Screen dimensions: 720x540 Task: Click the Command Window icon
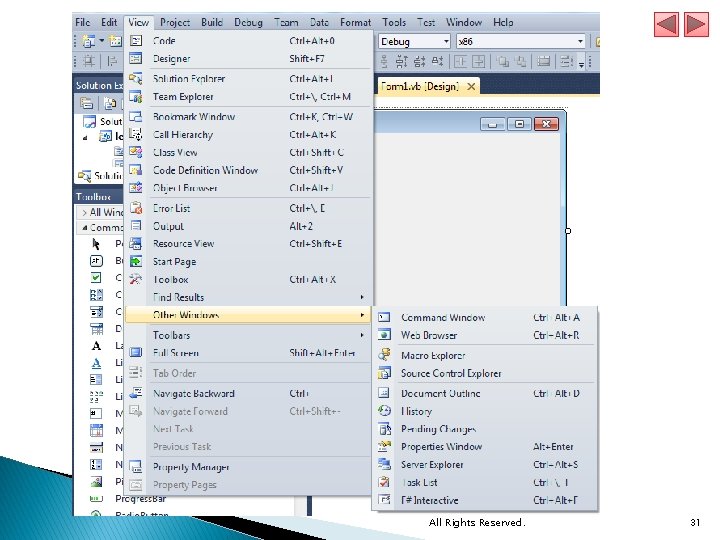(x=384, y=317)
